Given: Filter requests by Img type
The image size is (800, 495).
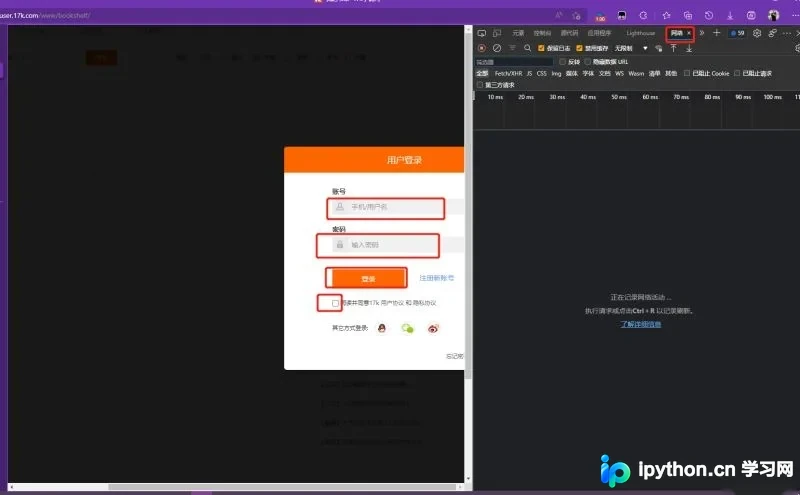Looking at the screenshot, I should tap(556, 73).
